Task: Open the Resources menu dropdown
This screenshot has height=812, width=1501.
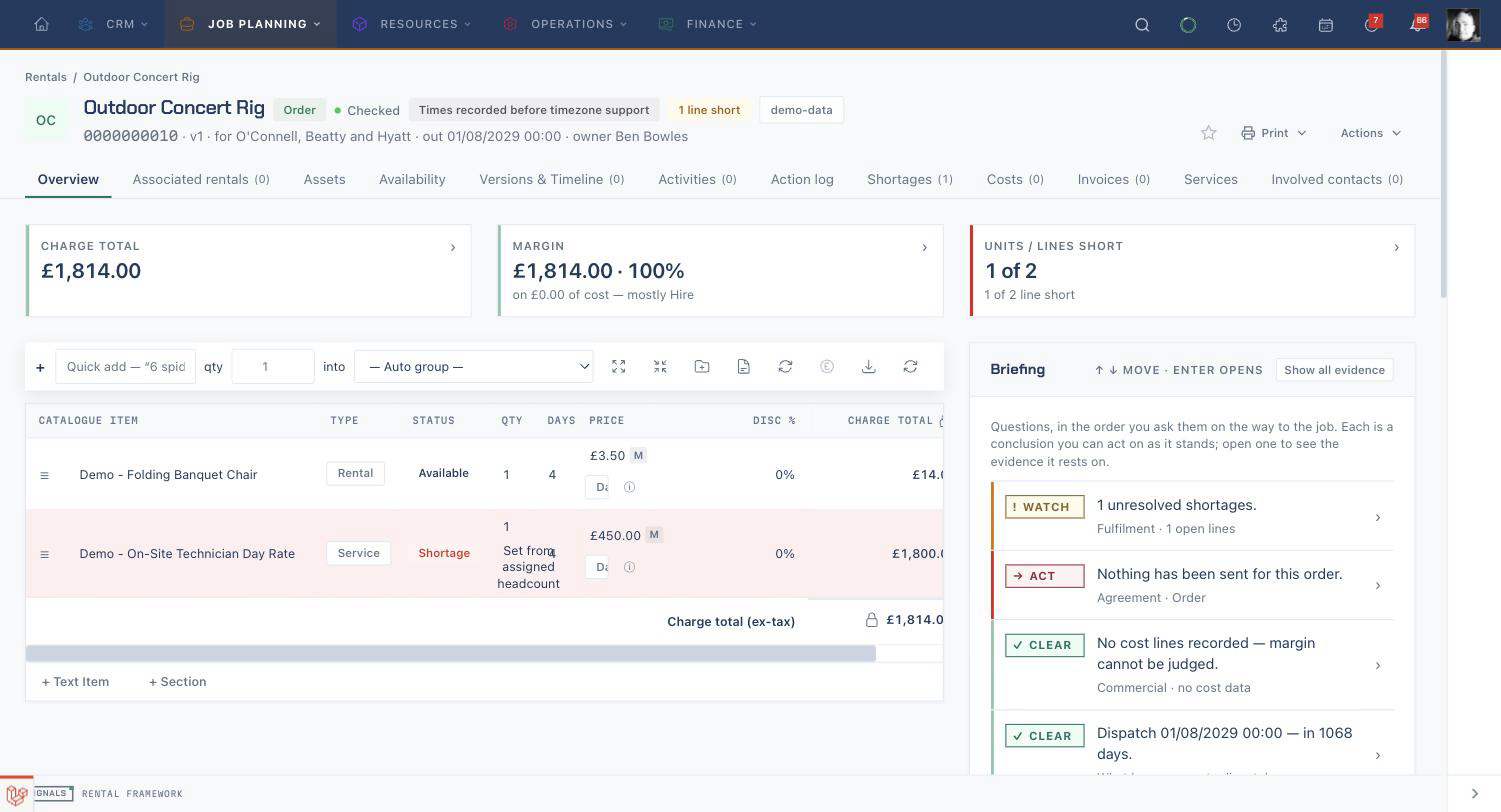Action: tap(411, 24)
